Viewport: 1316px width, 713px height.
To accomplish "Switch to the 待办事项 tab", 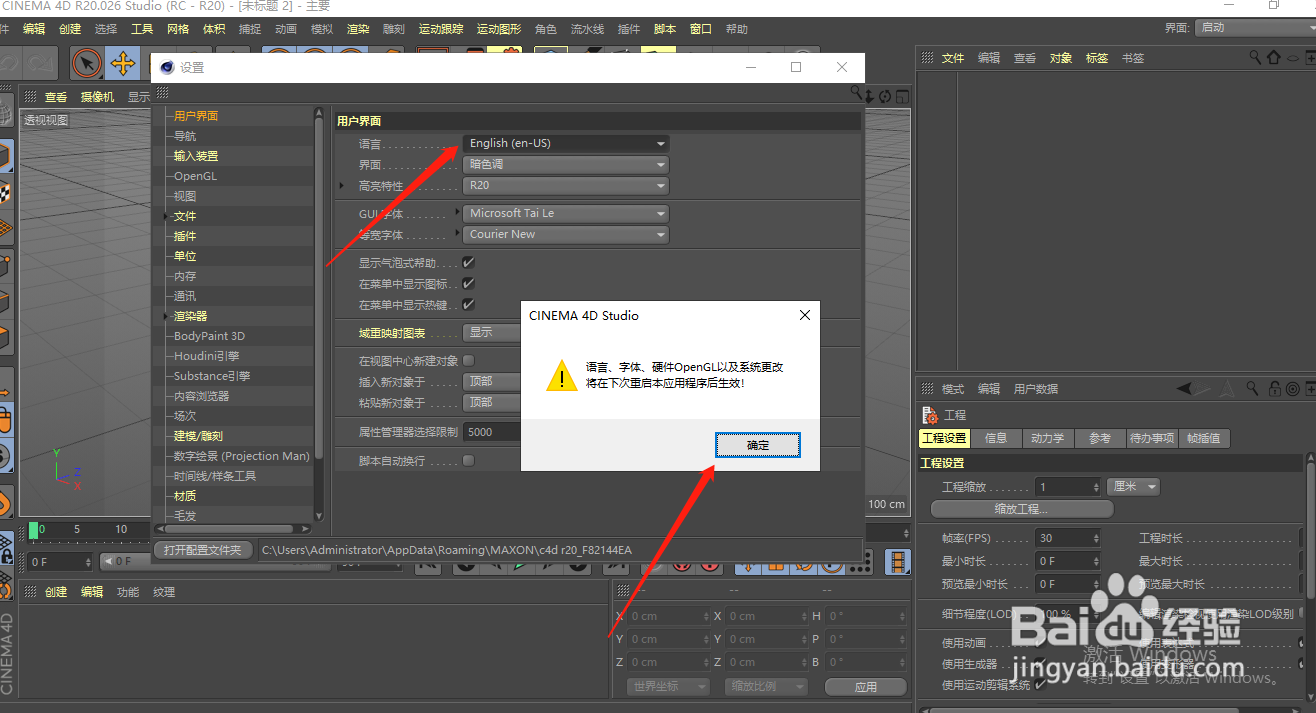I will click(x=1153, y=438).
